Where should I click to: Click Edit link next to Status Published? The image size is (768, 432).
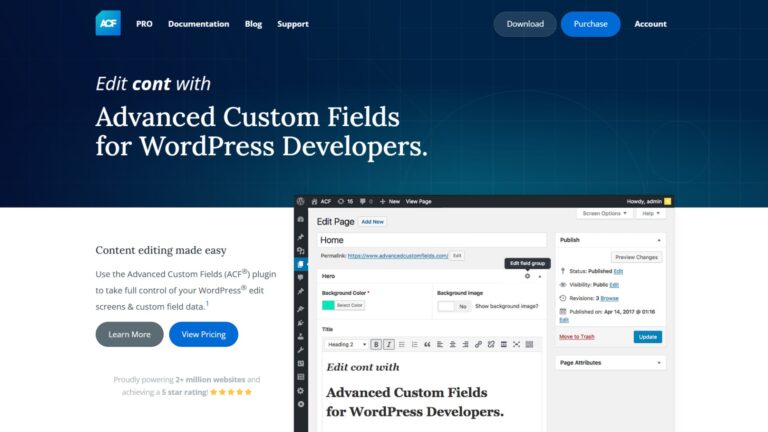tap(618, 271)
